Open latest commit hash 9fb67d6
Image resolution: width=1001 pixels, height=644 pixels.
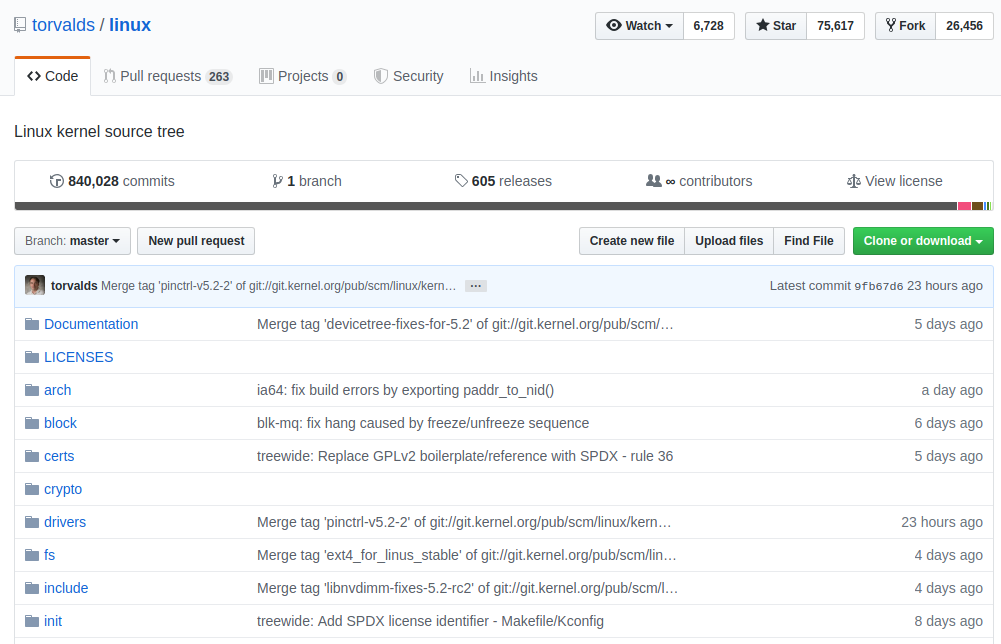click(x=878, y=287)
